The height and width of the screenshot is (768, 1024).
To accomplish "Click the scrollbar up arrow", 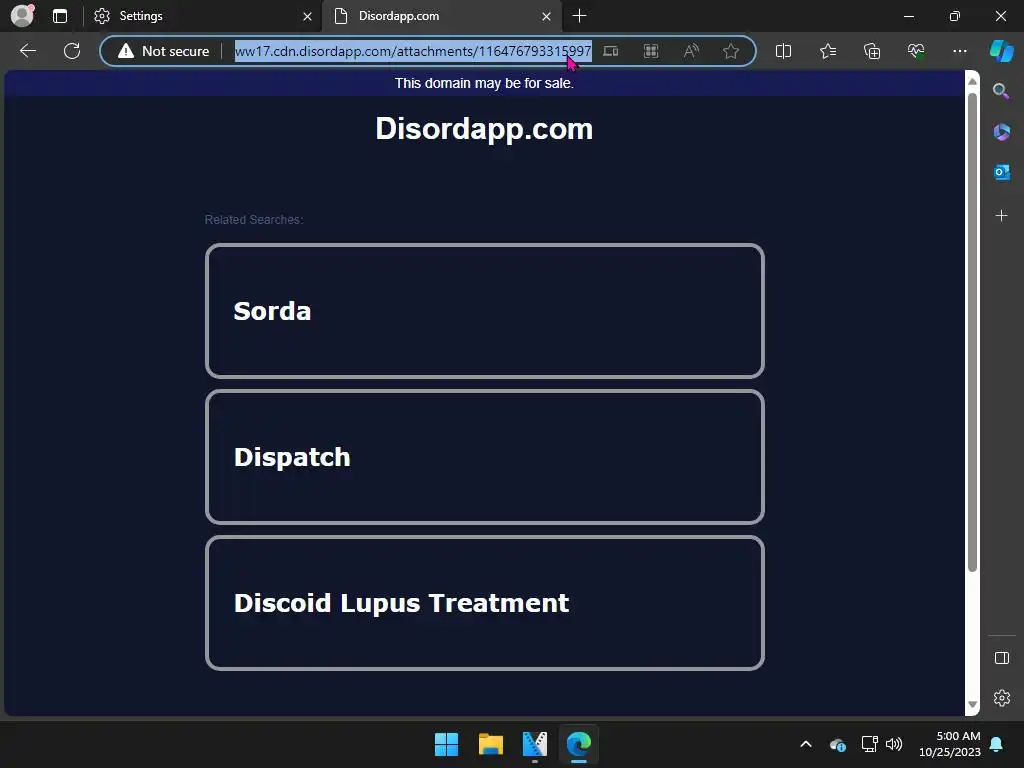I will tap(972, 81).
